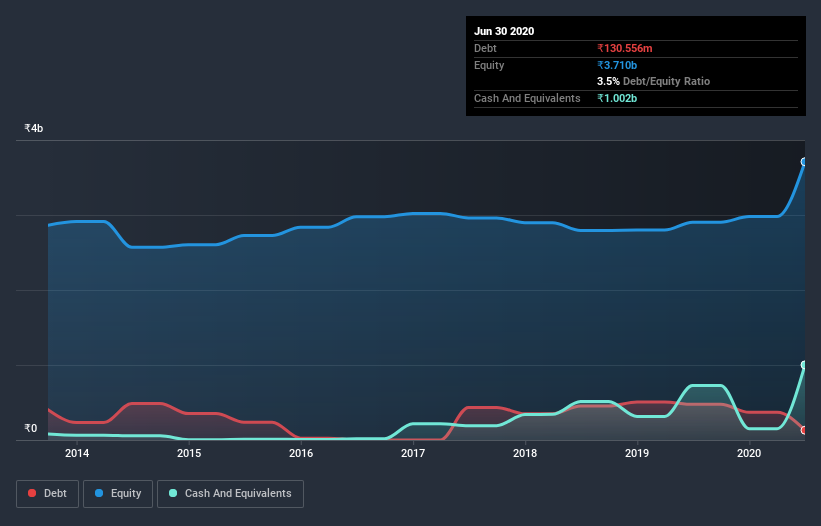
Task: Toggle the Debt legend button
Action: (47, 494)
